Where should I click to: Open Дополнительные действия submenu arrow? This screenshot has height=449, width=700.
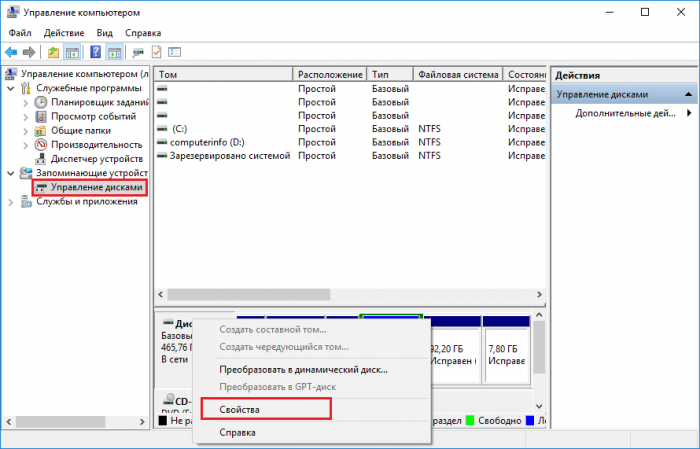(689, 113)
